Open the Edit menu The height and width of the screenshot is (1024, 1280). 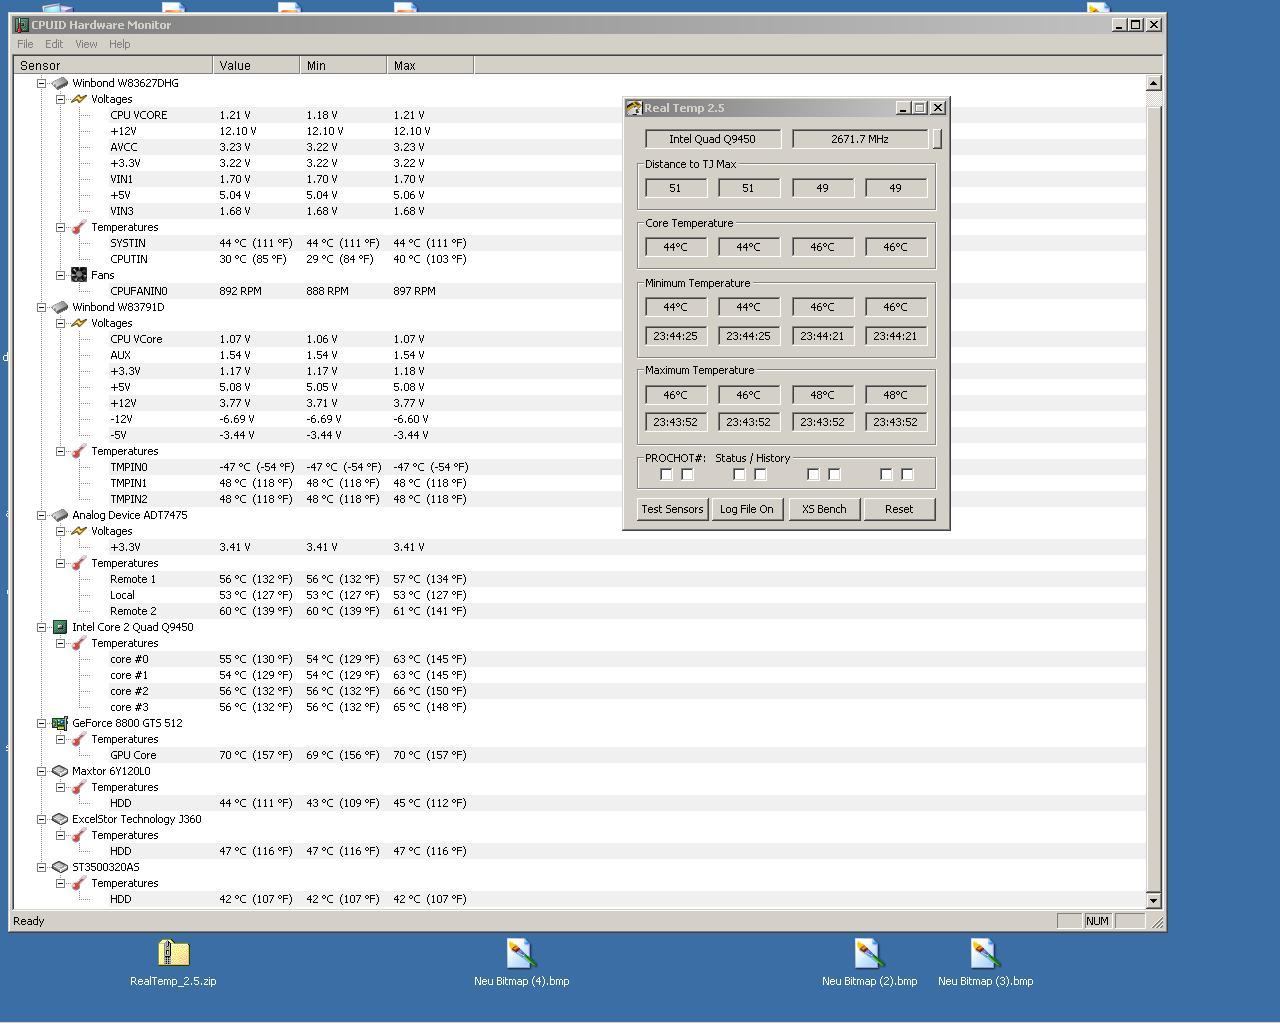[54, 44]
